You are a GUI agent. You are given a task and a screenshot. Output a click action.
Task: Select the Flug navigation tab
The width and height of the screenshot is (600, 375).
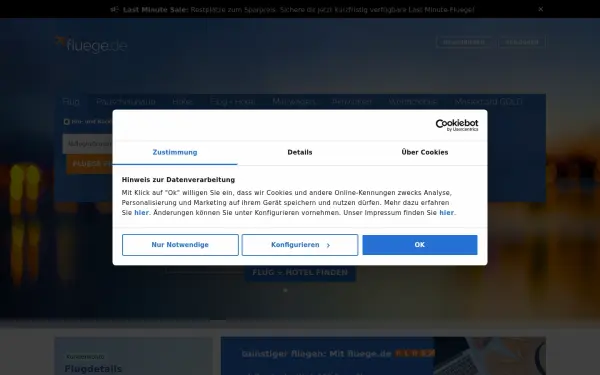[x=71, y=102]
